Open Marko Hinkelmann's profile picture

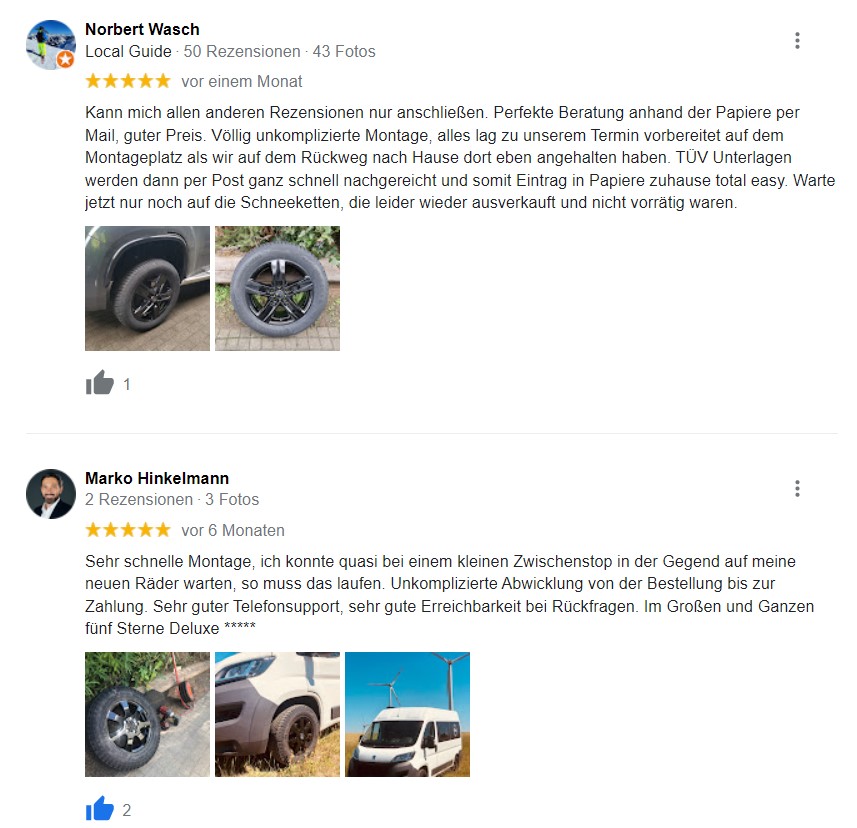pyautogui.click(x=51, y=494)
